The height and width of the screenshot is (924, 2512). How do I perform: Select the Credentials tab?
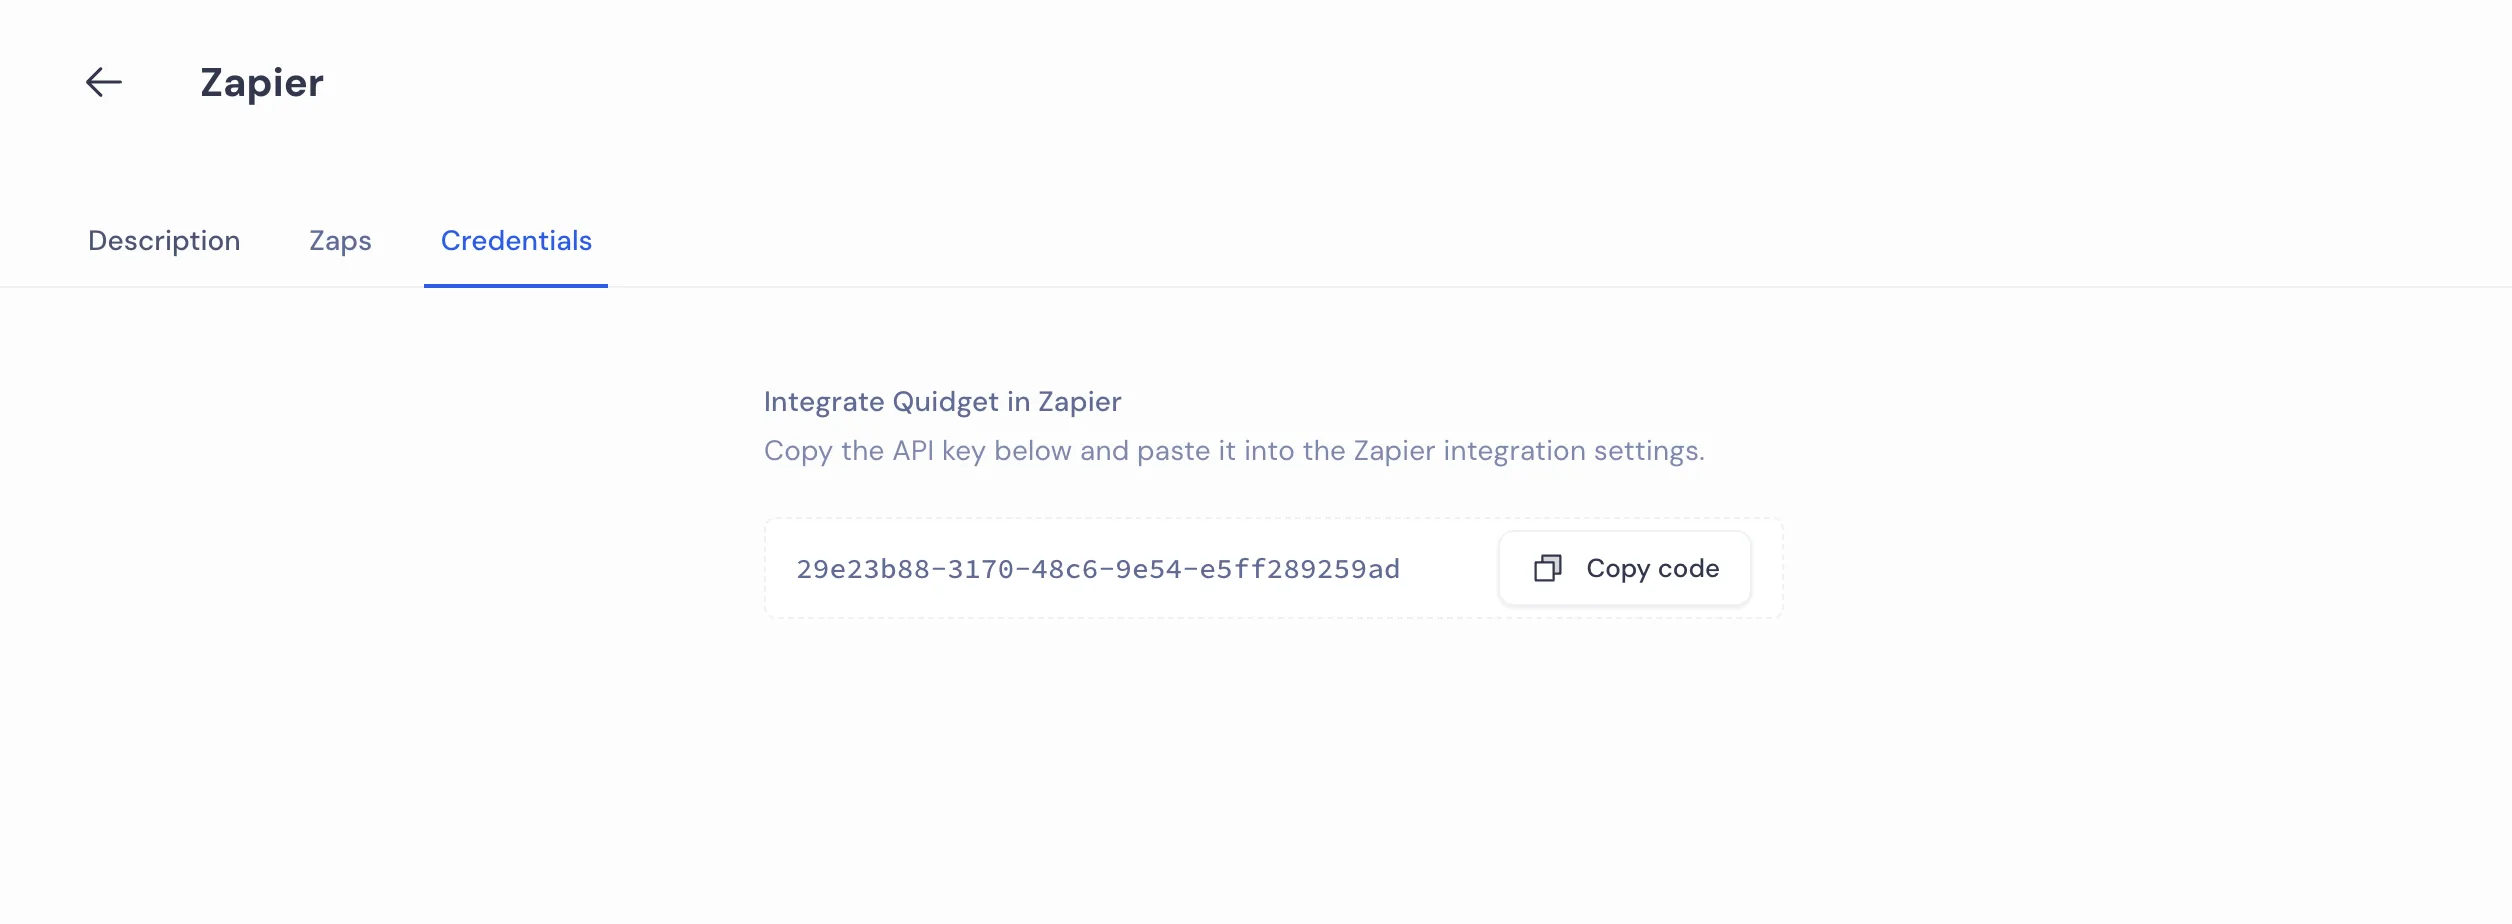(516, 241)
